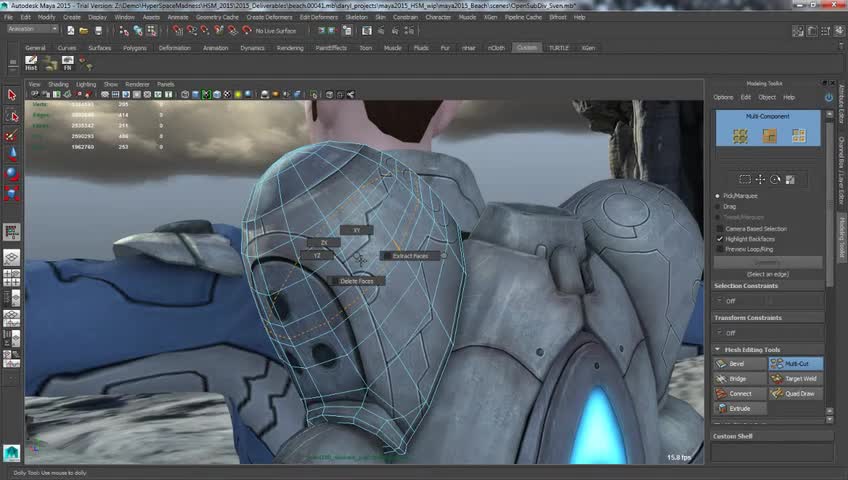The width and height of the screenshot is (848, 480).
Task: Enable Camera Based Selection checkbox
Action: (x=719, y=229)
